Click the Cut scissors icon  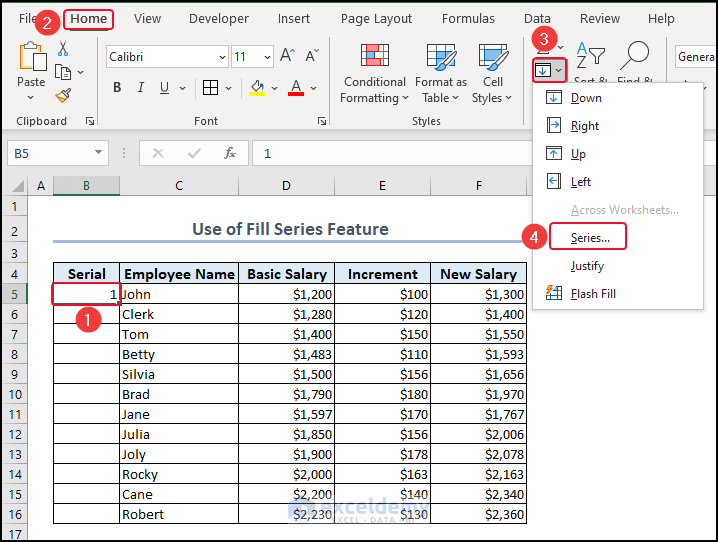click(x=63, y=48)
